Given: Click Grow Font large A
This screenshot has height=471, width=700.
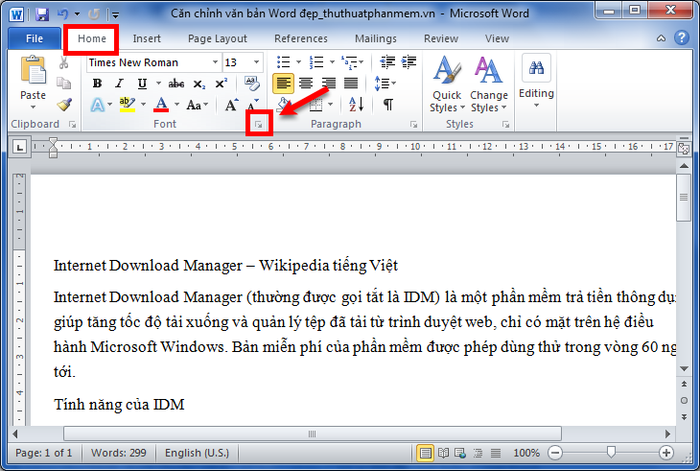Looking at the screenshot, I should [x=231, y=104].
